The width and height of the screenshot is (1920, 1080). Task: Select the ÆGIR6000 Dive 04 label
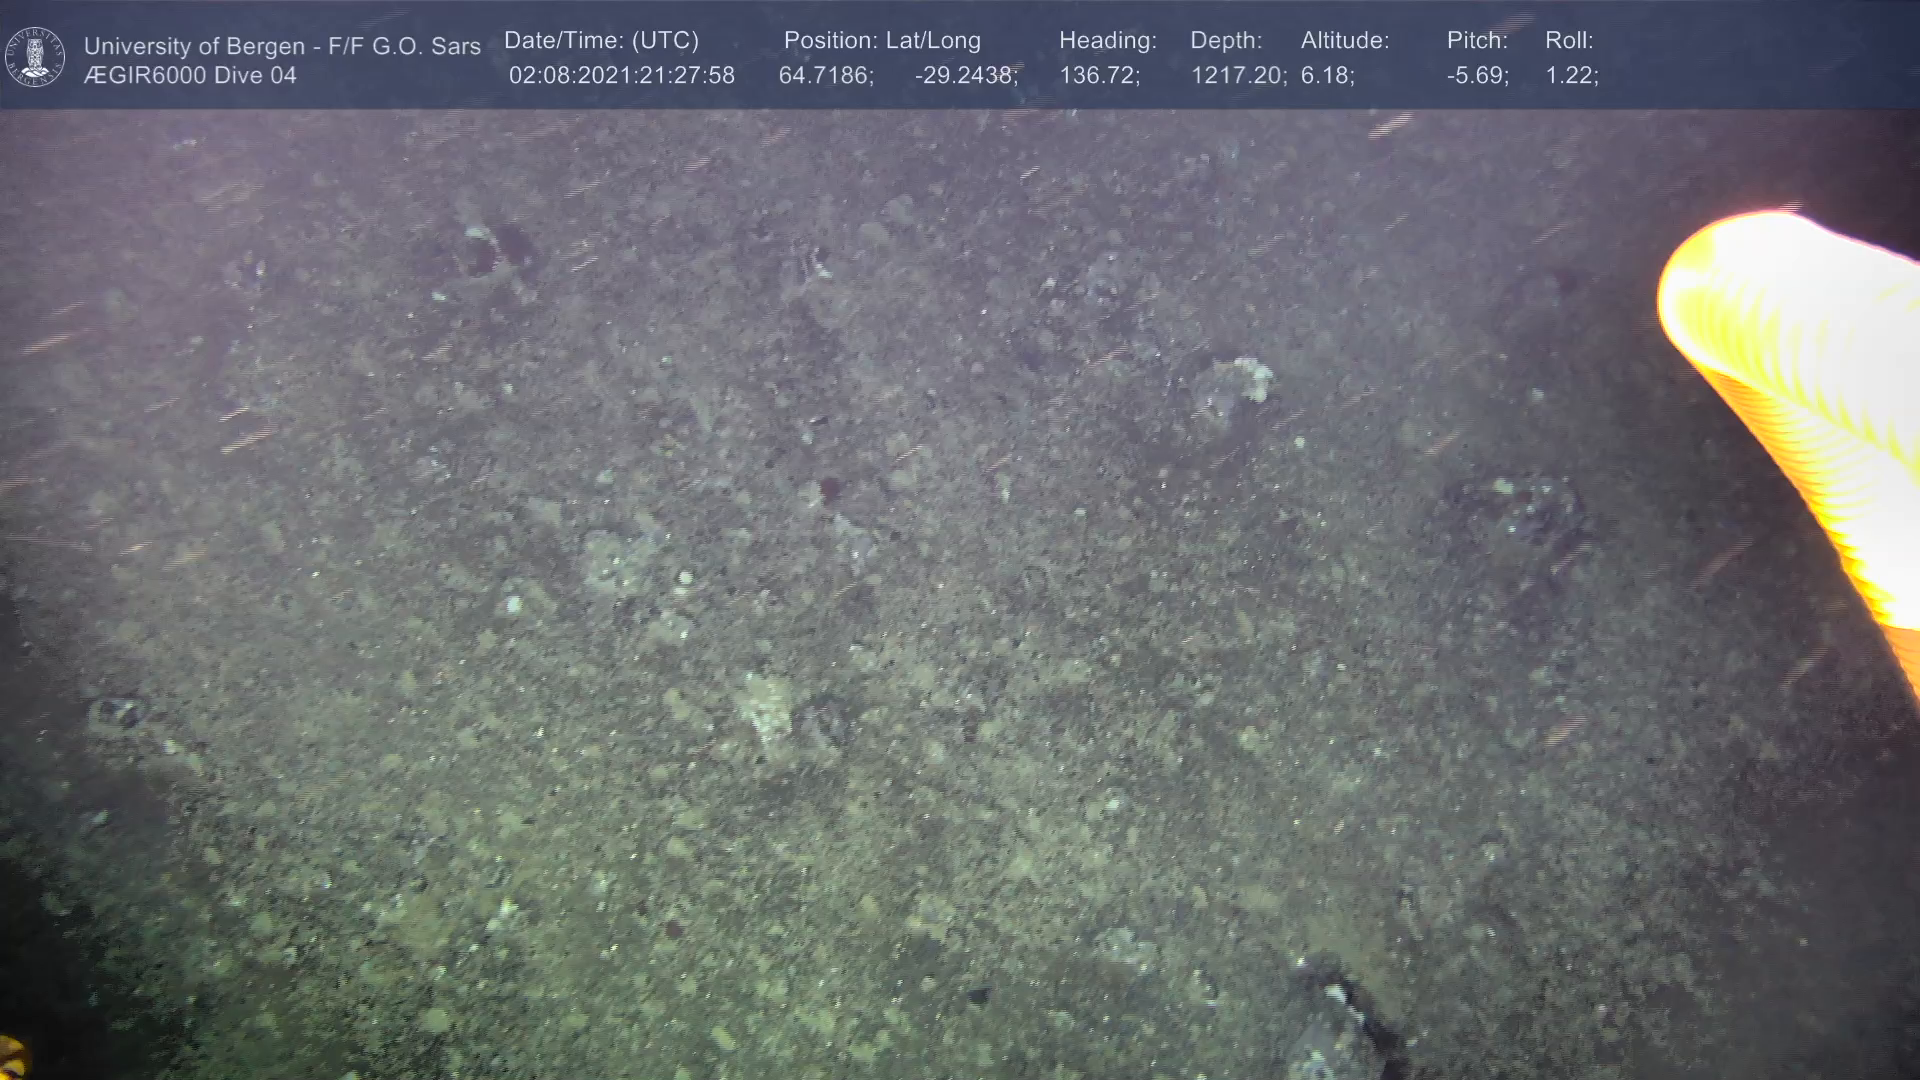click(190, 76)
